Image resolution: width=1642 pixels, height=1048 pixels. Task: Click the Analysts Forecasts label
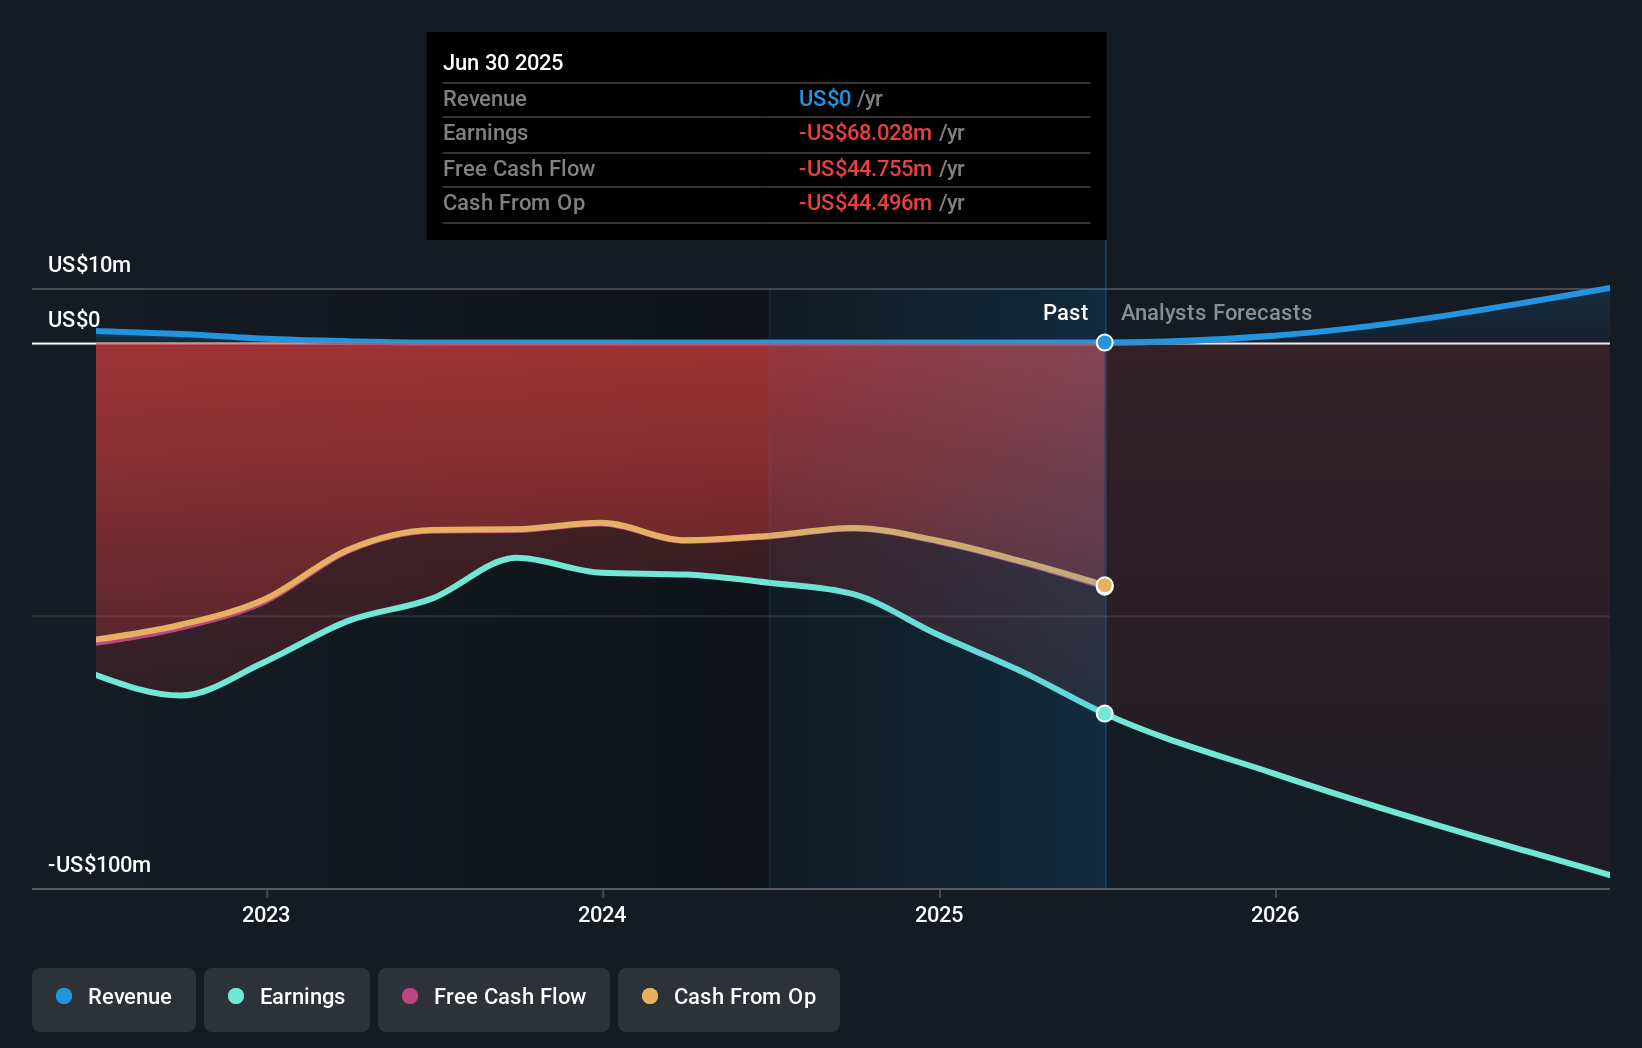[1216, 313]
